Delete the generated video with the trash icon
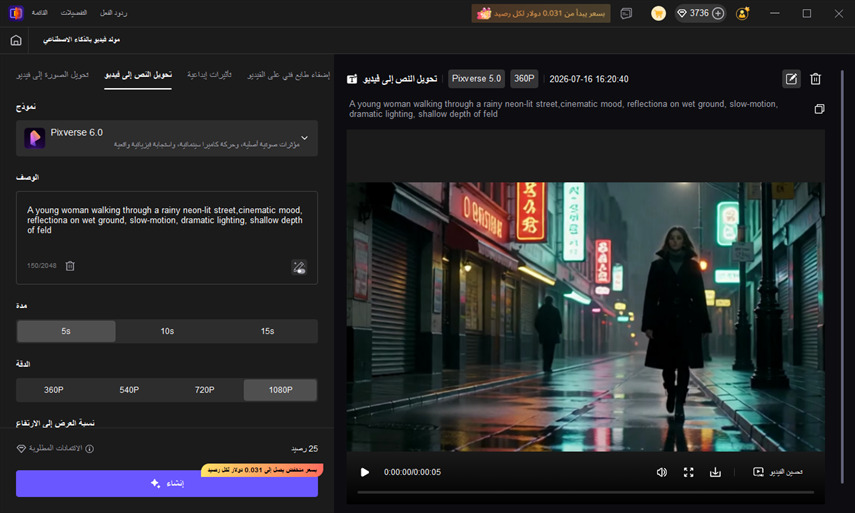This screenshot has width=855, height=513. click(x=815, y=79)
